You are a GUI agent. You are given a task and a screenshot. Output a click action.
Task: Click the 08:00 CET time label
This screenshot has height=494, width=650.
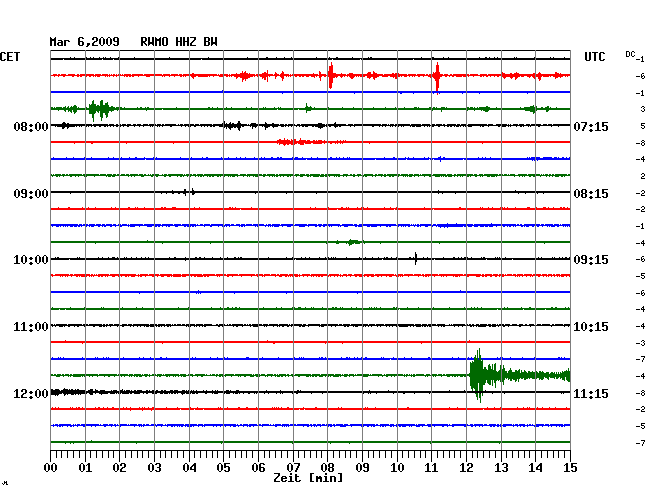(31, 126)
